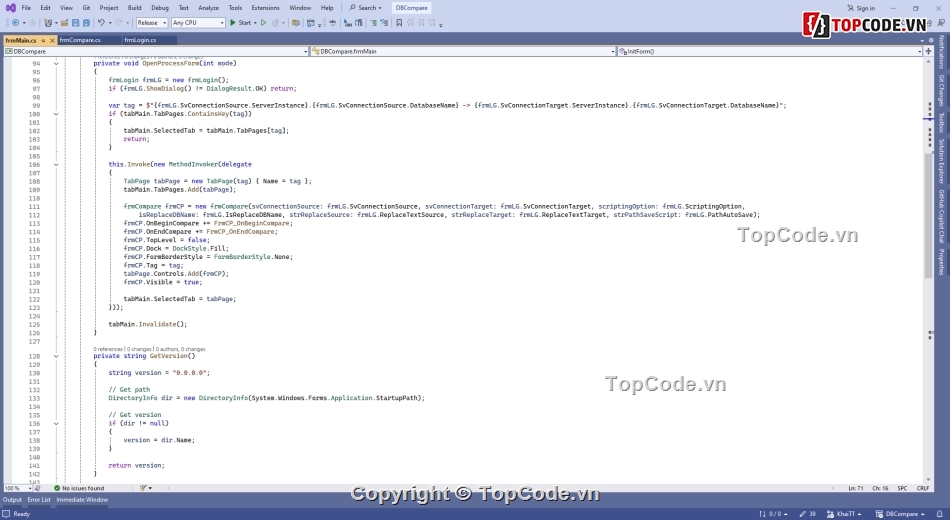The height and width of the screenshot is (520, 950).
Task: Open the Undo history dropdown arrow
Action: coord(110,22)
